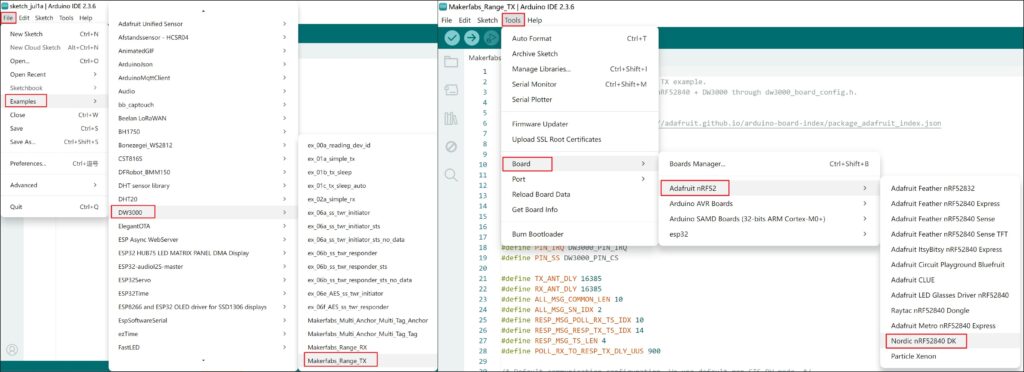Select Quit in File menu
Screen dimensions: 1024x372
coord(54,206)
